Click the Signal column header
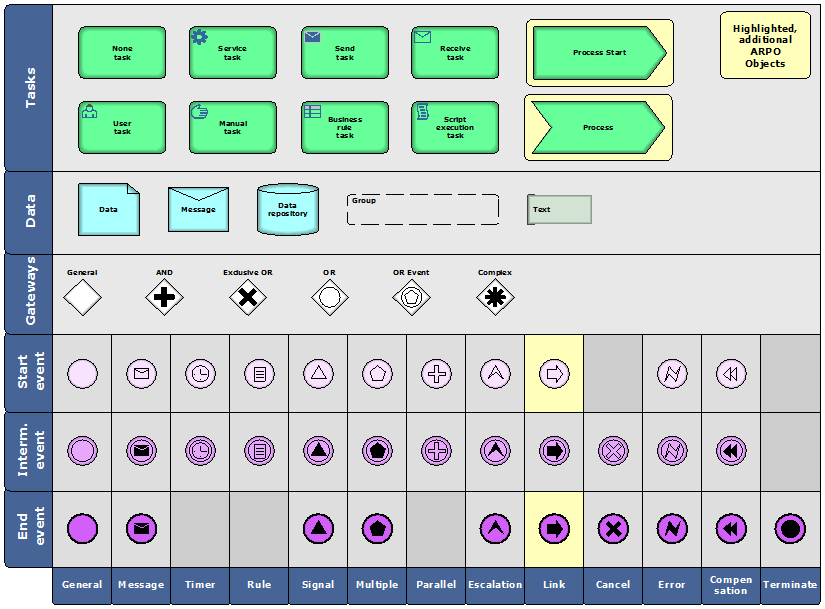Screen dimensions: 825x609 pyautogui.click(x=318, y=585)
